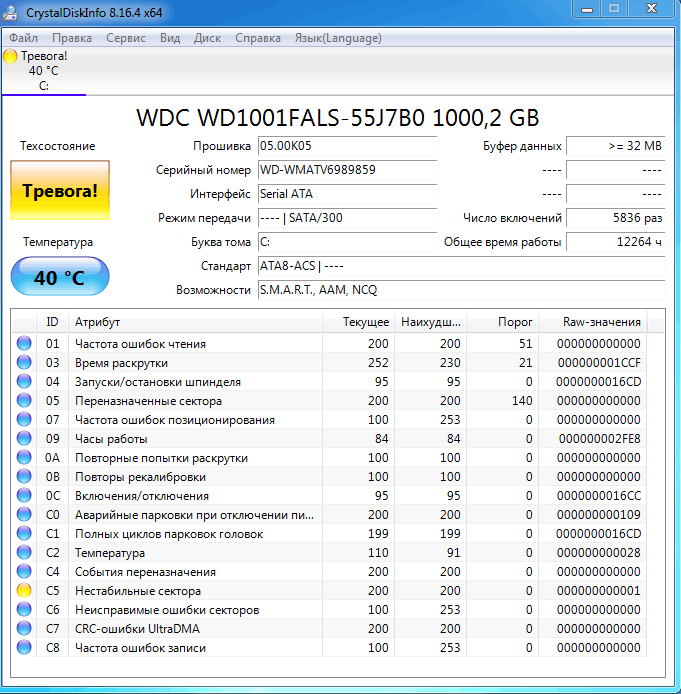Click the Число включений field showing 5836 раз
Image resolution: width=681 pixels, height=694 pixels.
pos(616,218)
